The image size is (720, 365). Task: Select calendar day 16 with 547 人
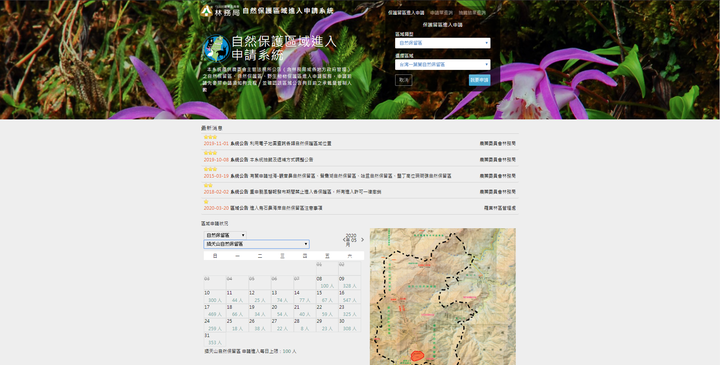point(349,297)
